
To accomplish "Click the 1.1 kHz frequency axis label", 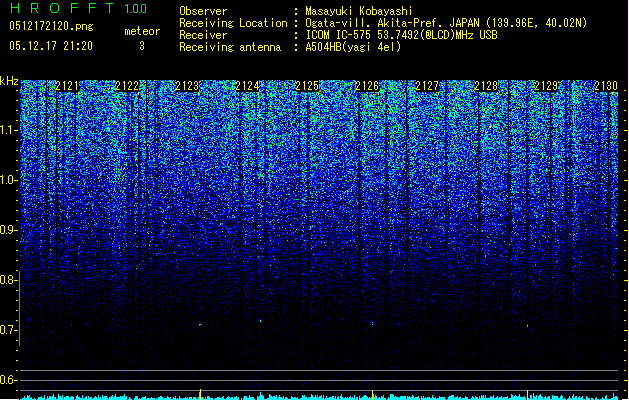I will [x=9, y=130].
